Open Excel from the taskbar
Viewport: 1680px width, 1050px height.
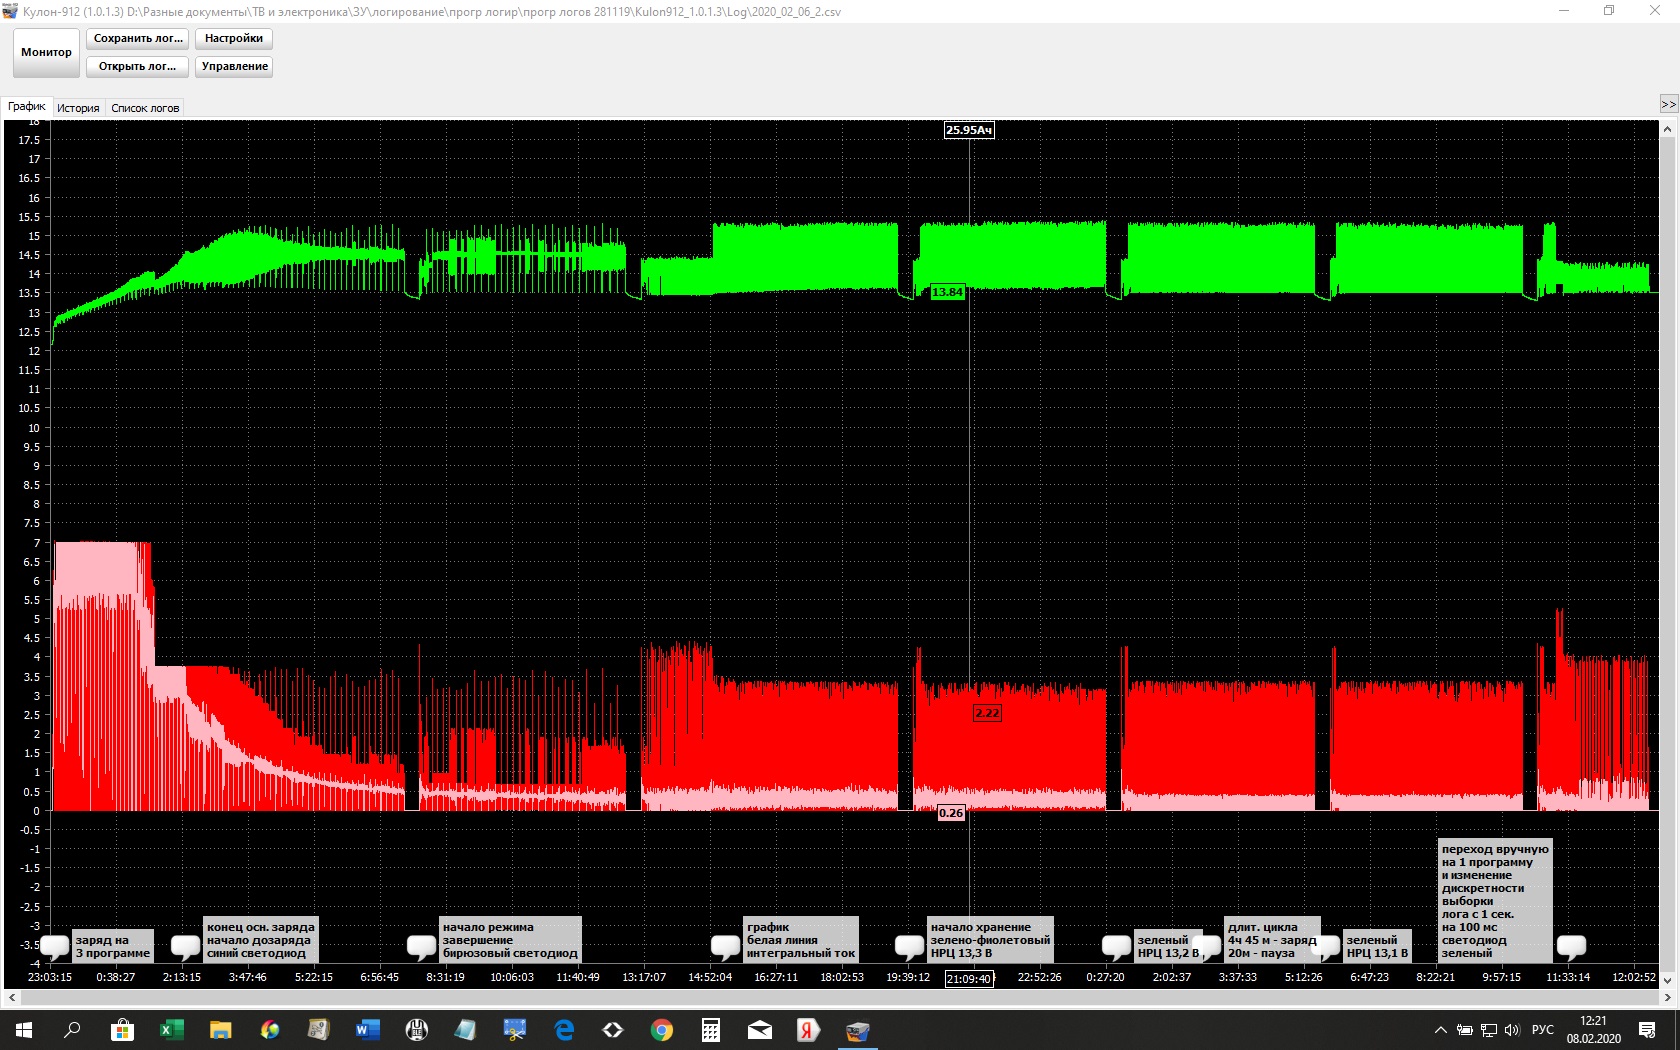pyautogui.click(x=171, y=1030)
